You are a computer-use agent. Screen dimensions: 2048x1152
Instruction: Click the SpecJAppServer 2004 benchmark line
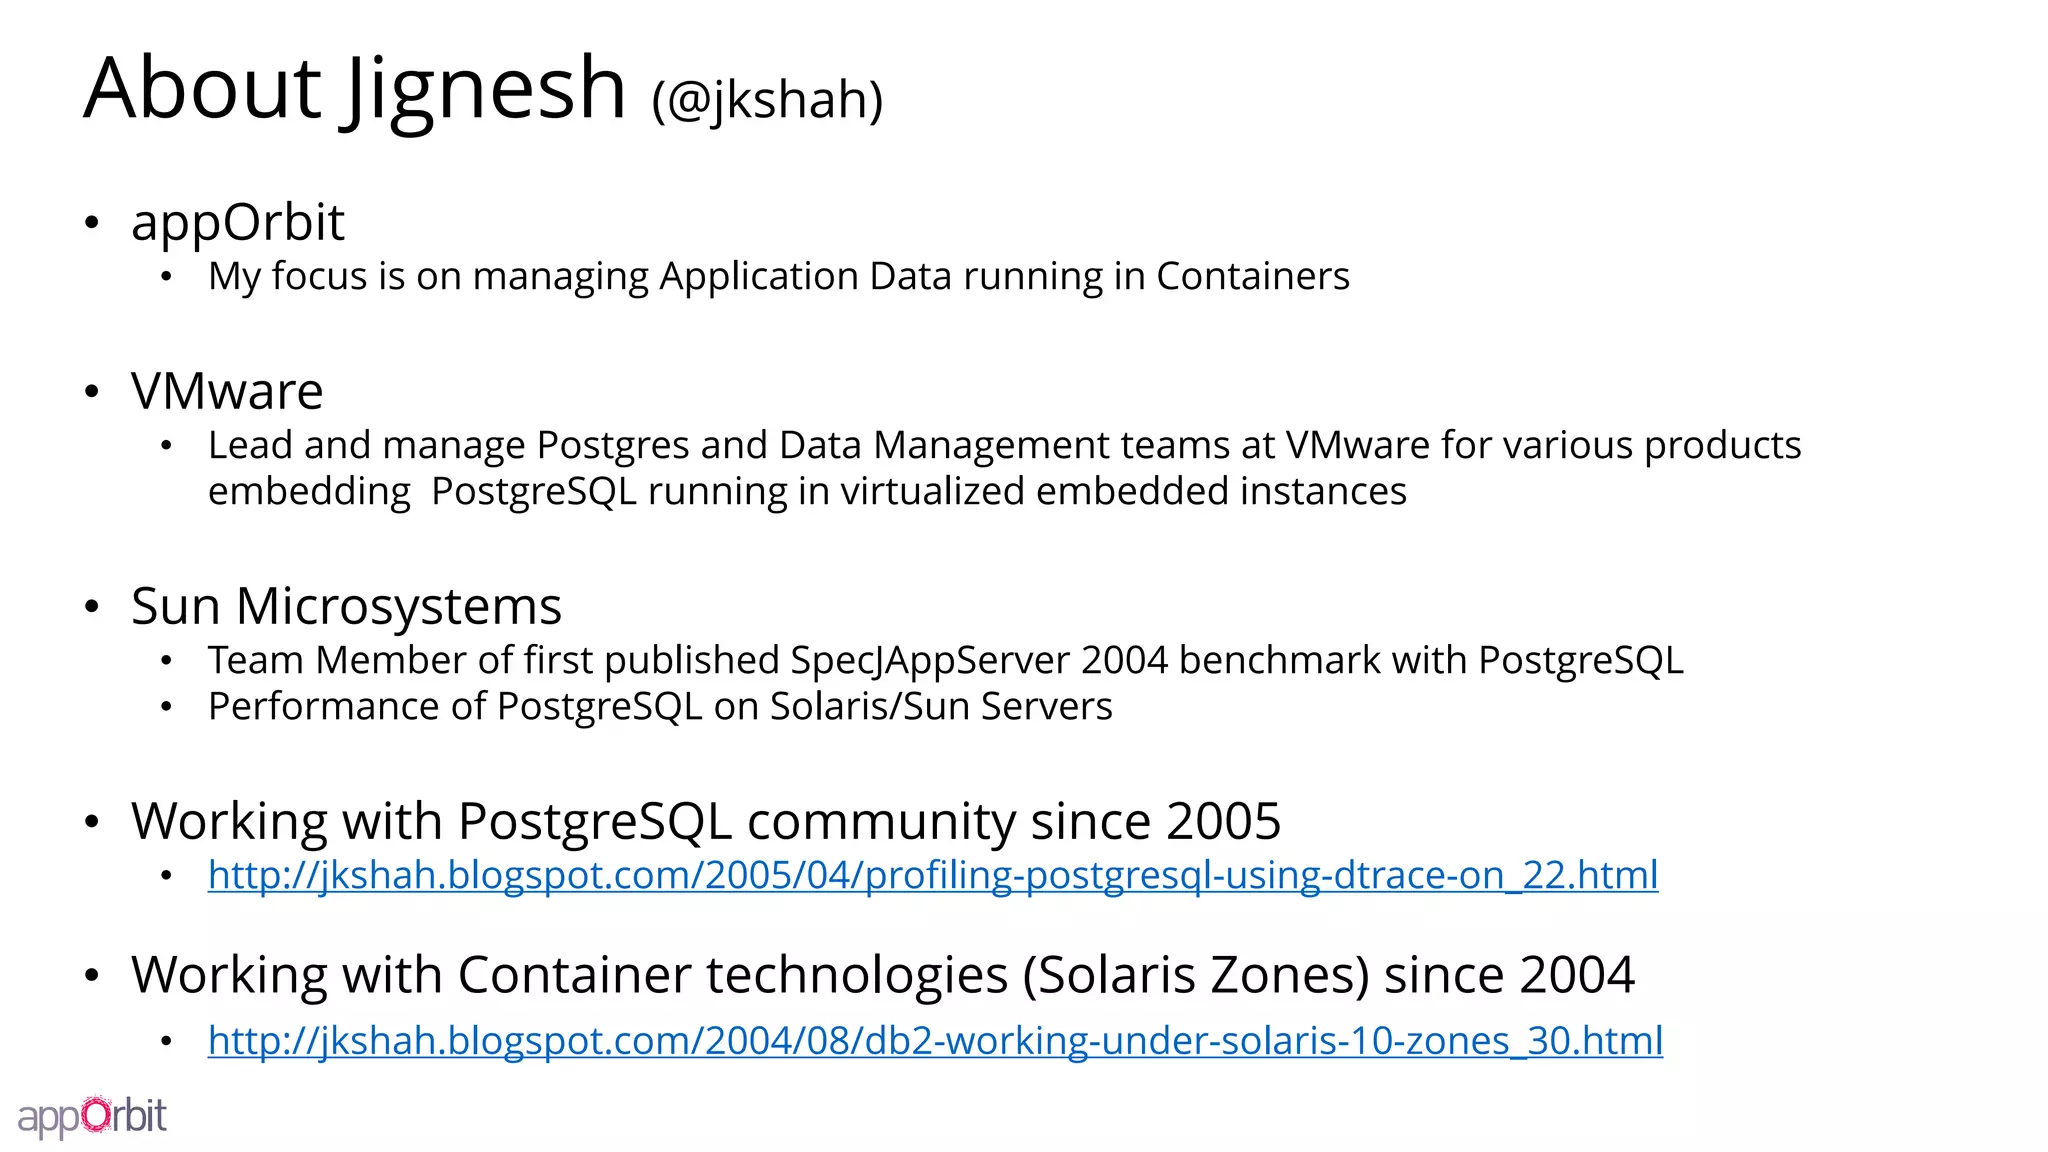click(x=944, y=661)
